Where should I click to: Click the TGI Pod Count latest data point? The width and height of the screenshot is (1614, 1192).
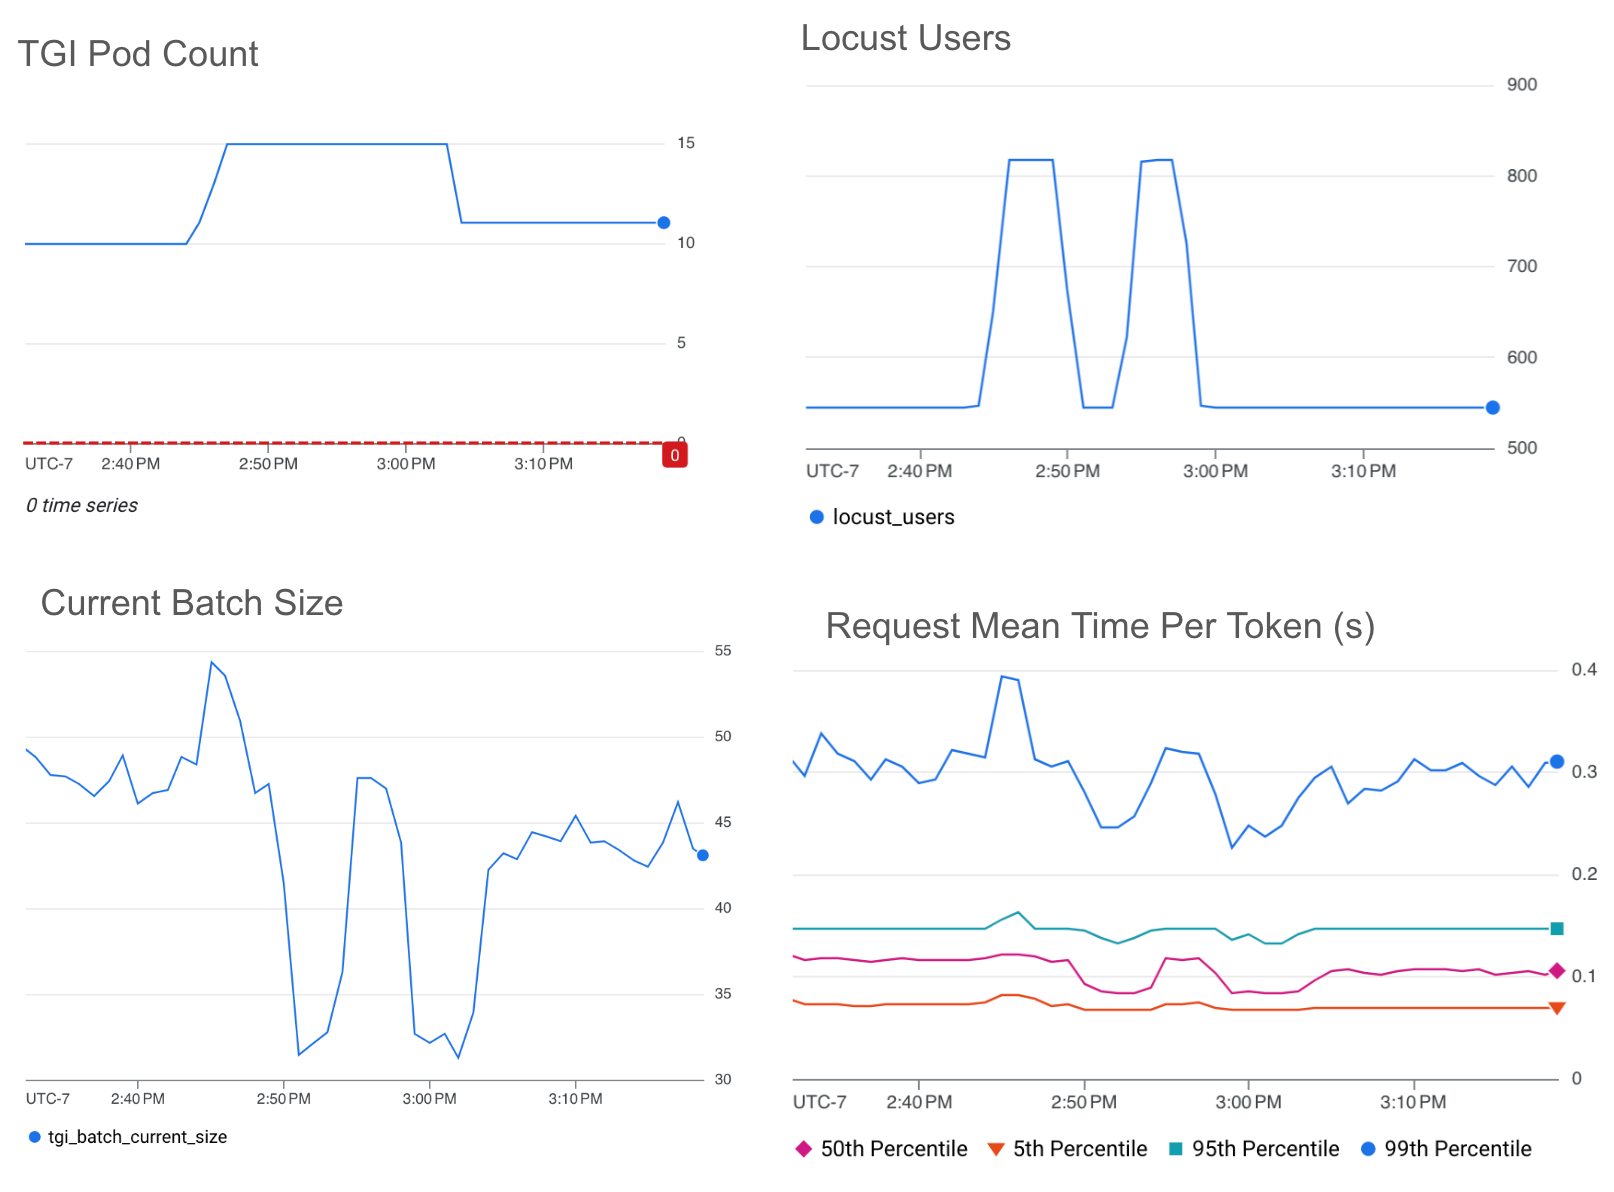[x=664, y=223]
